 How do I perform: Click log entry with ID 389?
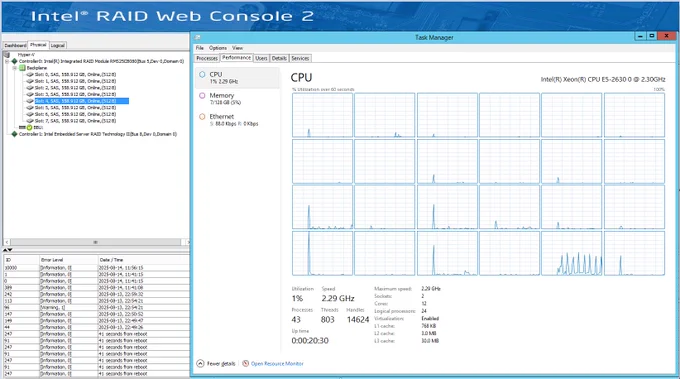pos(96,288)
